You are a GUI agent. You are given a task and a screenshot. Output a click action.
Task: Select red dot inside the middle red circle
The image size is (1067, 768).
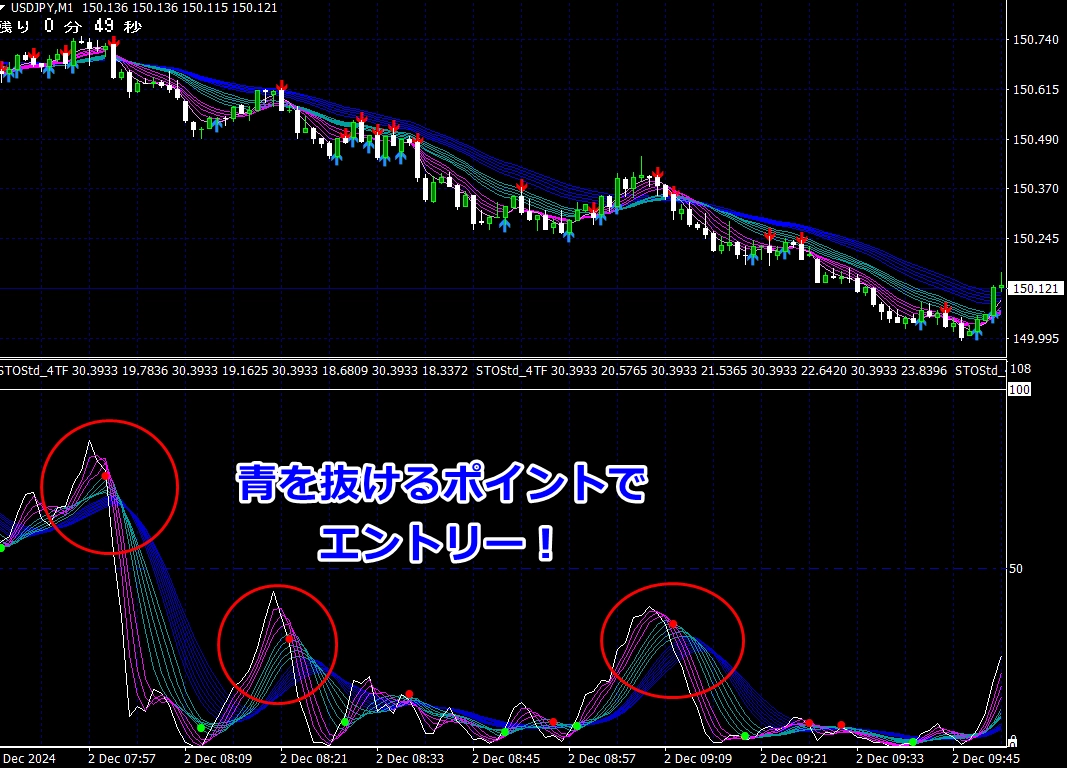point(289,638)
